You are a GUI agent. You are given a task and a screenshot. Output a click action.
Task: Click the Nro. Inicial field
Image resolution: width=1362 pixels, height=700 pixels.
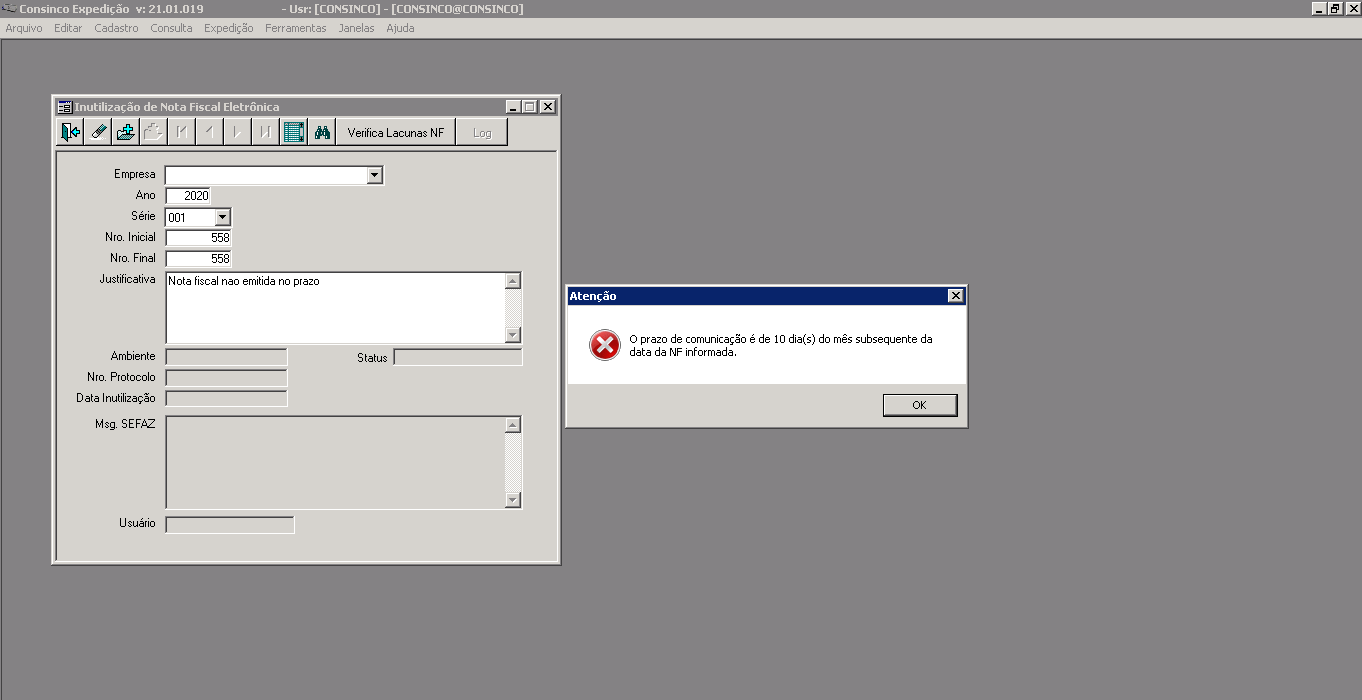click(198, 238)
